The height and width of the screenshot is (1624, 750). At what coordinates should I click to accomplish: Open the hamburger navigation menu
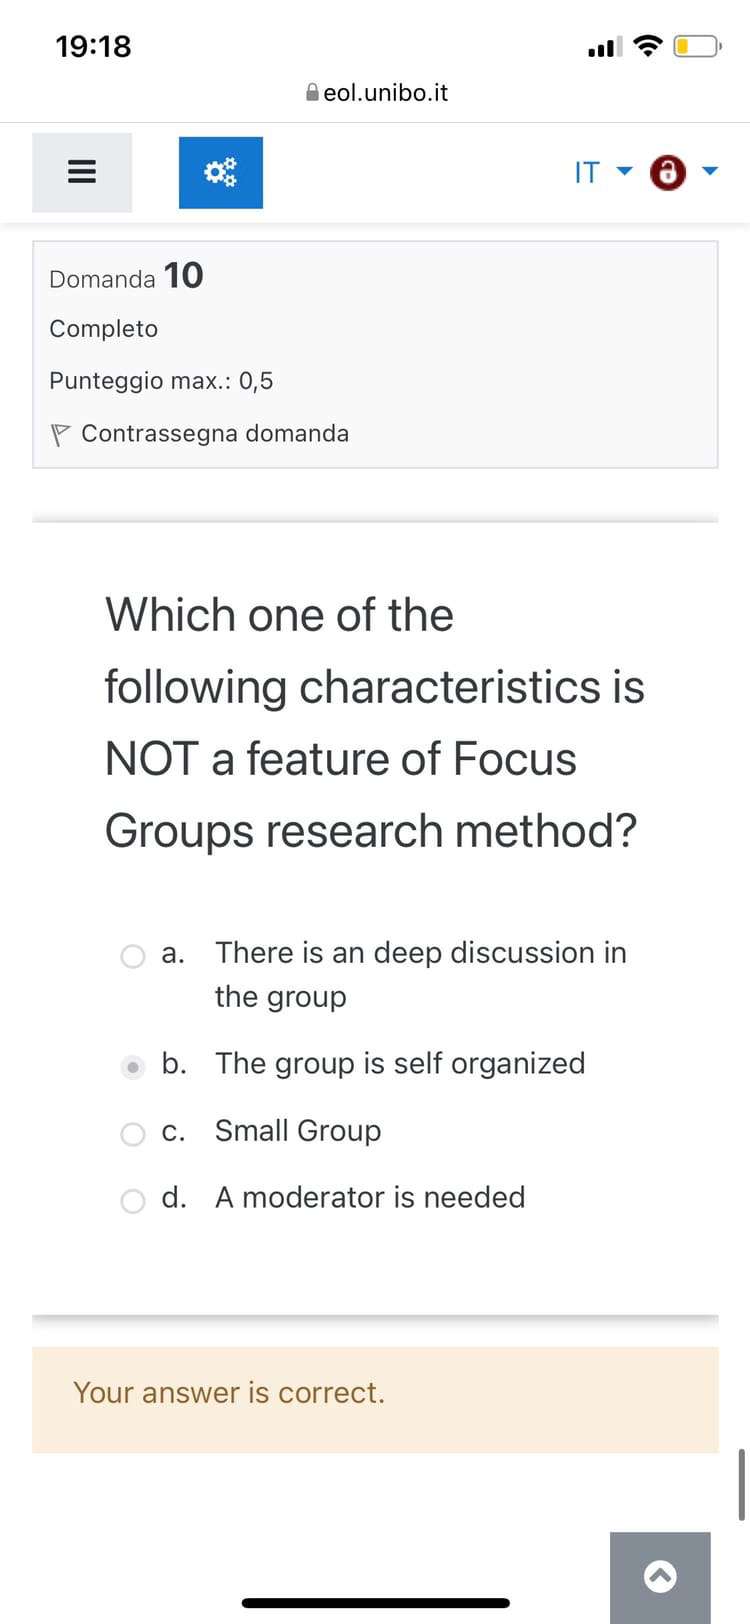point(81,173)
